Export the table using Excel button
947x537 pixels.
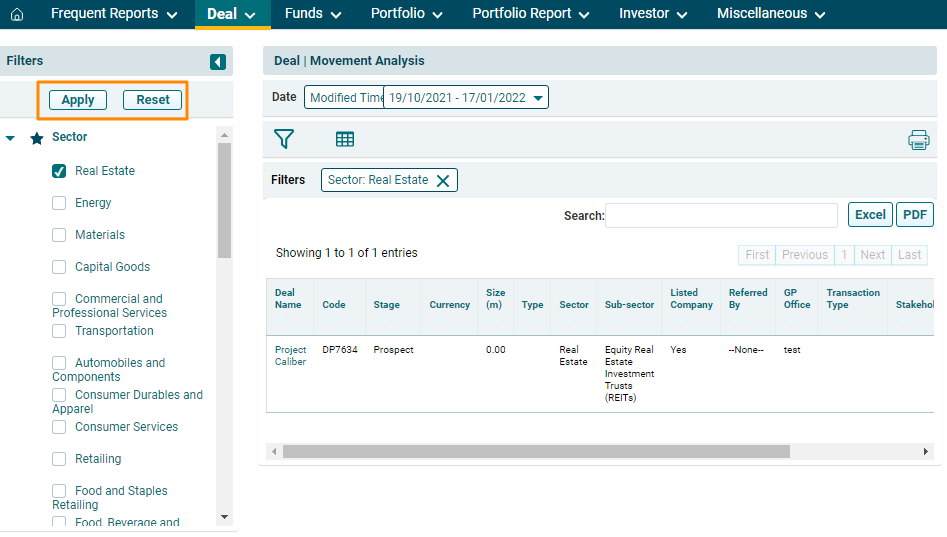870,215
